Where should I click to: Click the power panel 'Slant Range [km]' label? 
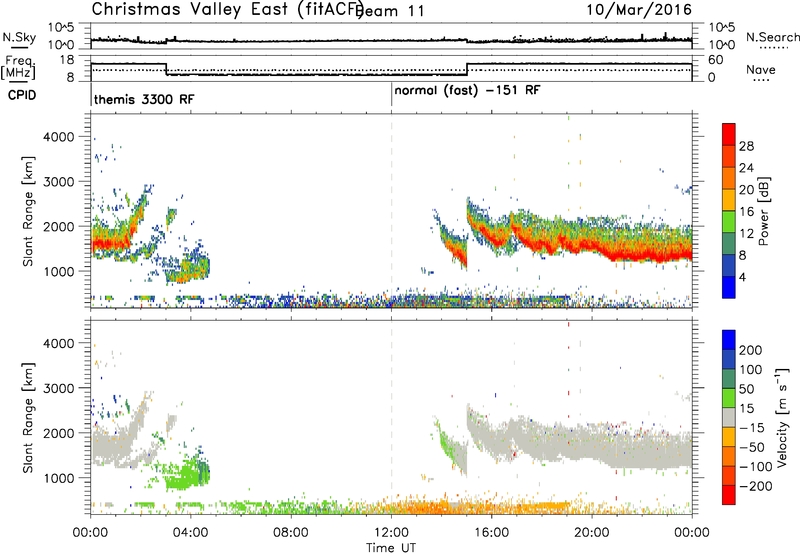point(28,211)
